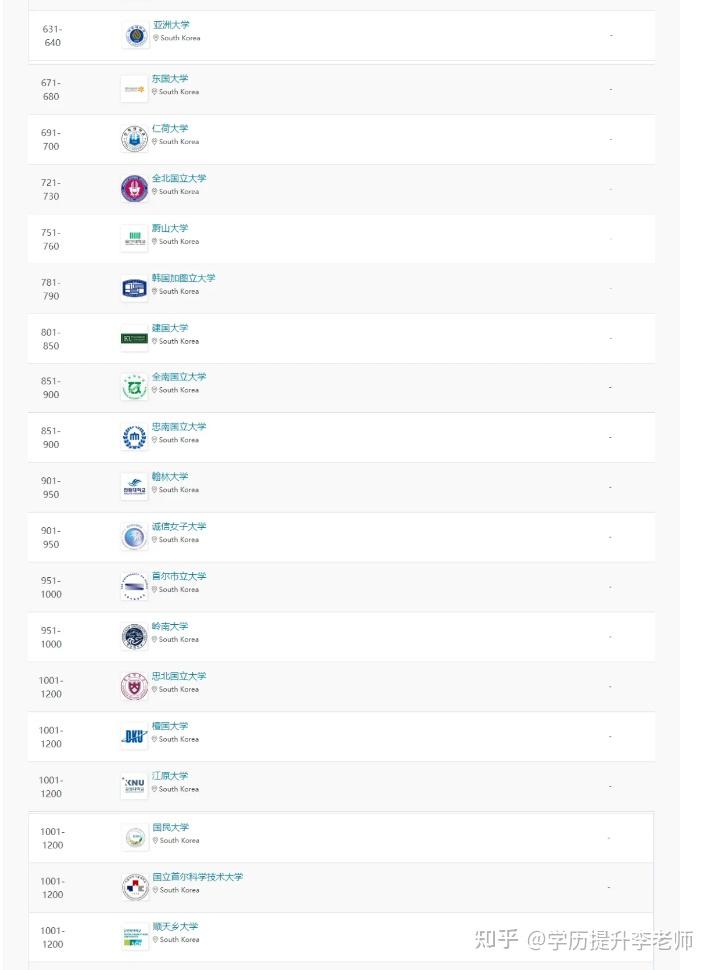
Task: Click the 顺天乡大学 name link
Action: click(x=175, y=926)
